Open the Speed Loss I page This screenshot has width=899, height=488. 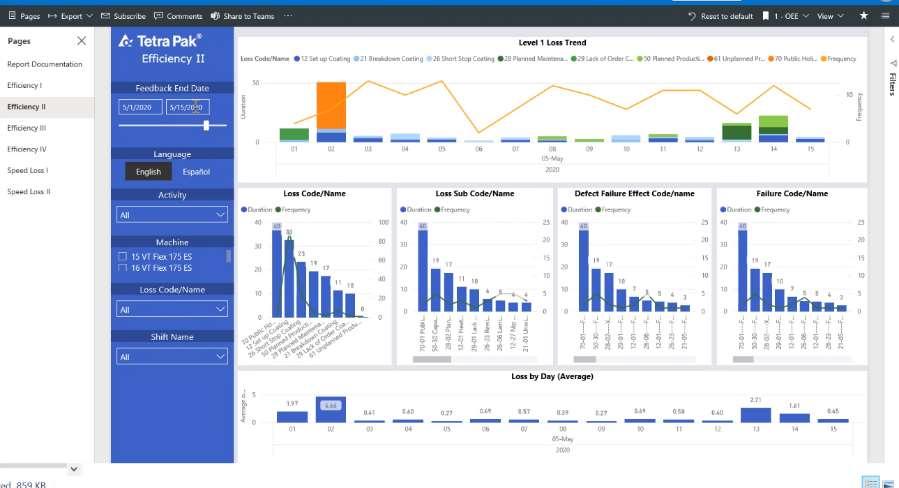28,170
